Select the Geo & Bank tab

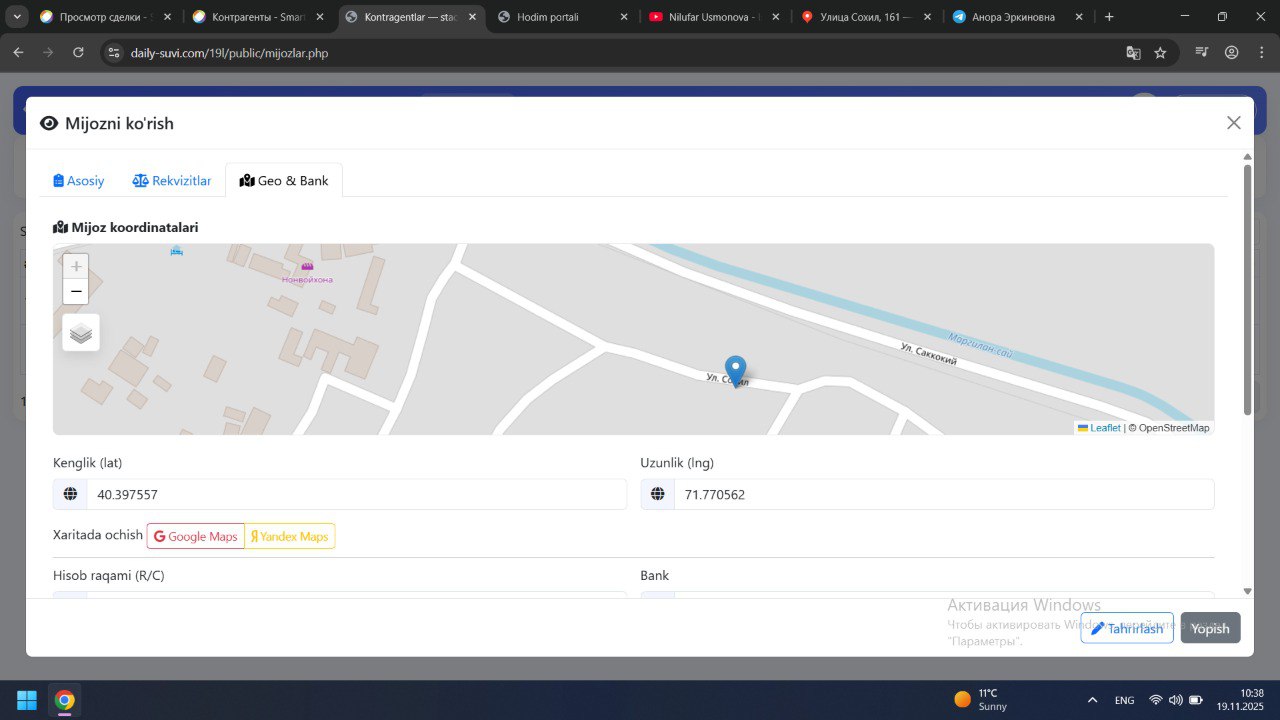click(x=284, y=181)
